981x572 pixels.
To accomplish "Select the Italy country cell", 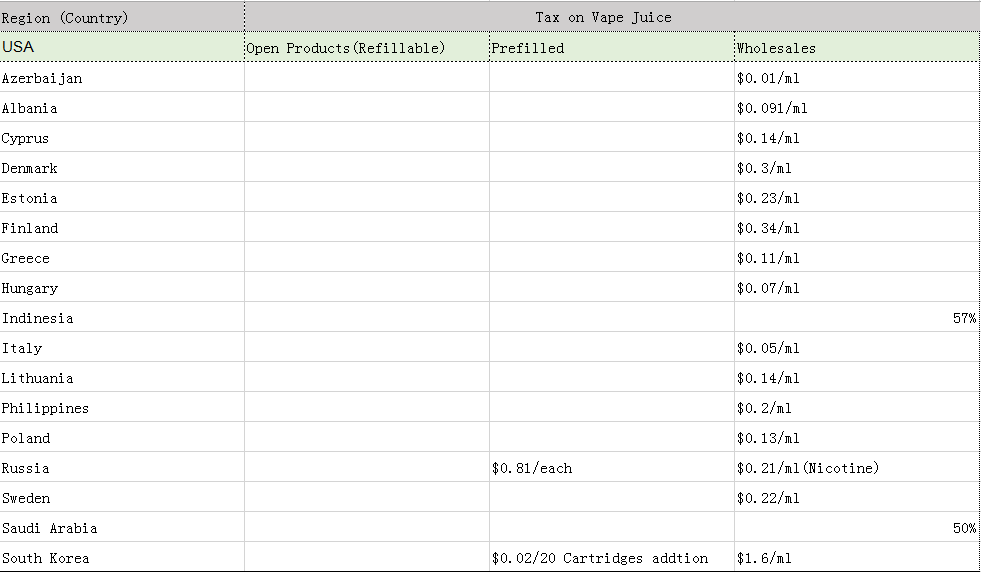I will click(x=122, y=348).
